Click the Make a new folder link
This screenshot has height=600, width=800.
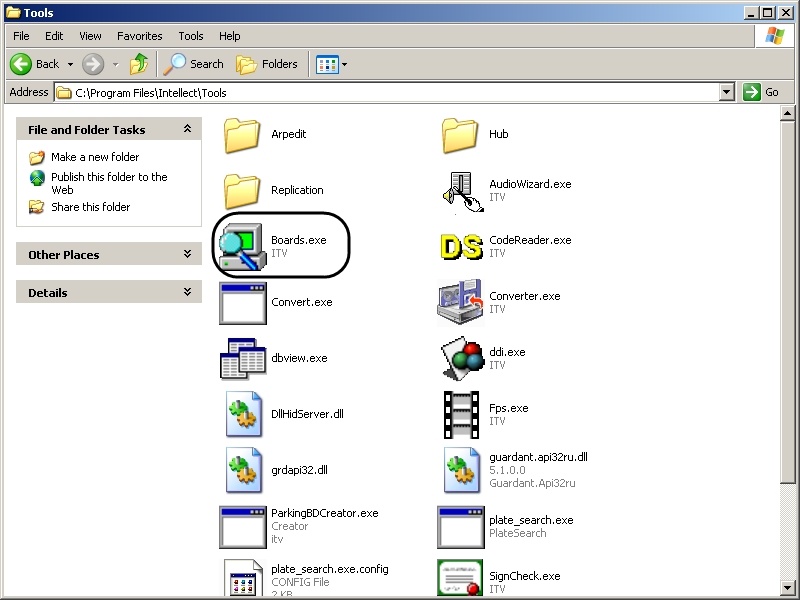pyautogui.click(x=95, y=157)
